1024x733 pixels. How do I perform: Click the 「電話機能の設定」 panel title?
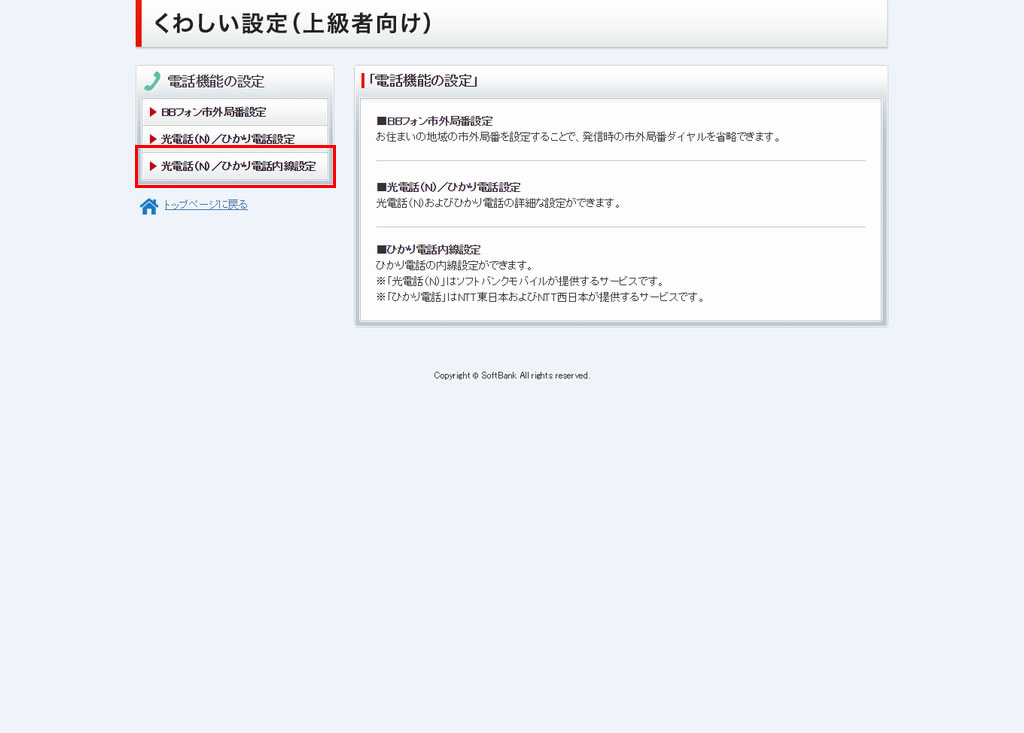point(423,81)
